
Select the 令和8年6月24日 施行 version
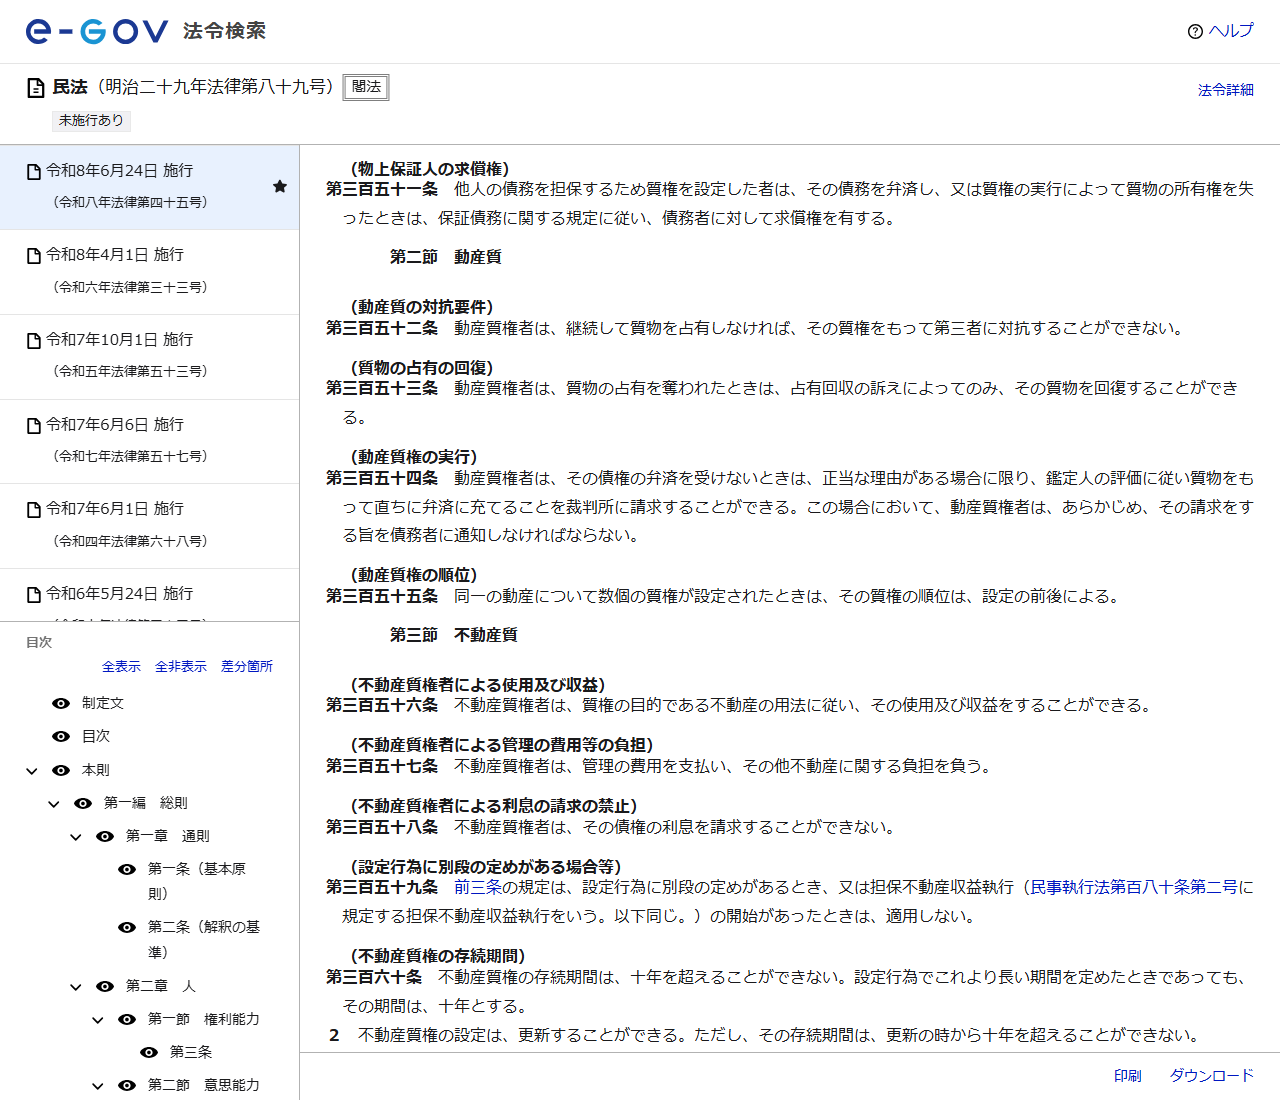click(x=149, y=187)
